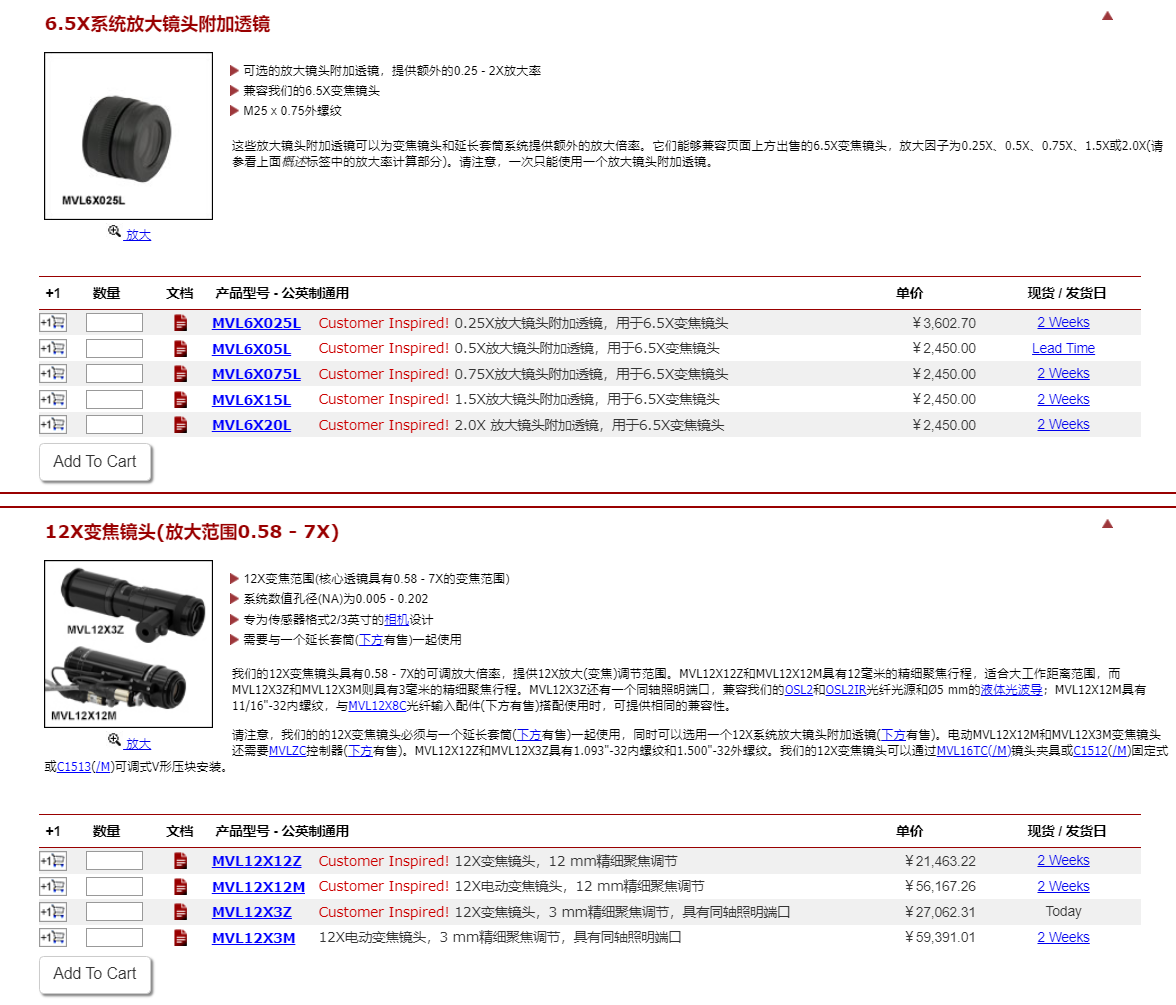Click add-to-cart icon for MVL6X20L row
The image size is (1176, 1005).
click(x=53, y=425)
